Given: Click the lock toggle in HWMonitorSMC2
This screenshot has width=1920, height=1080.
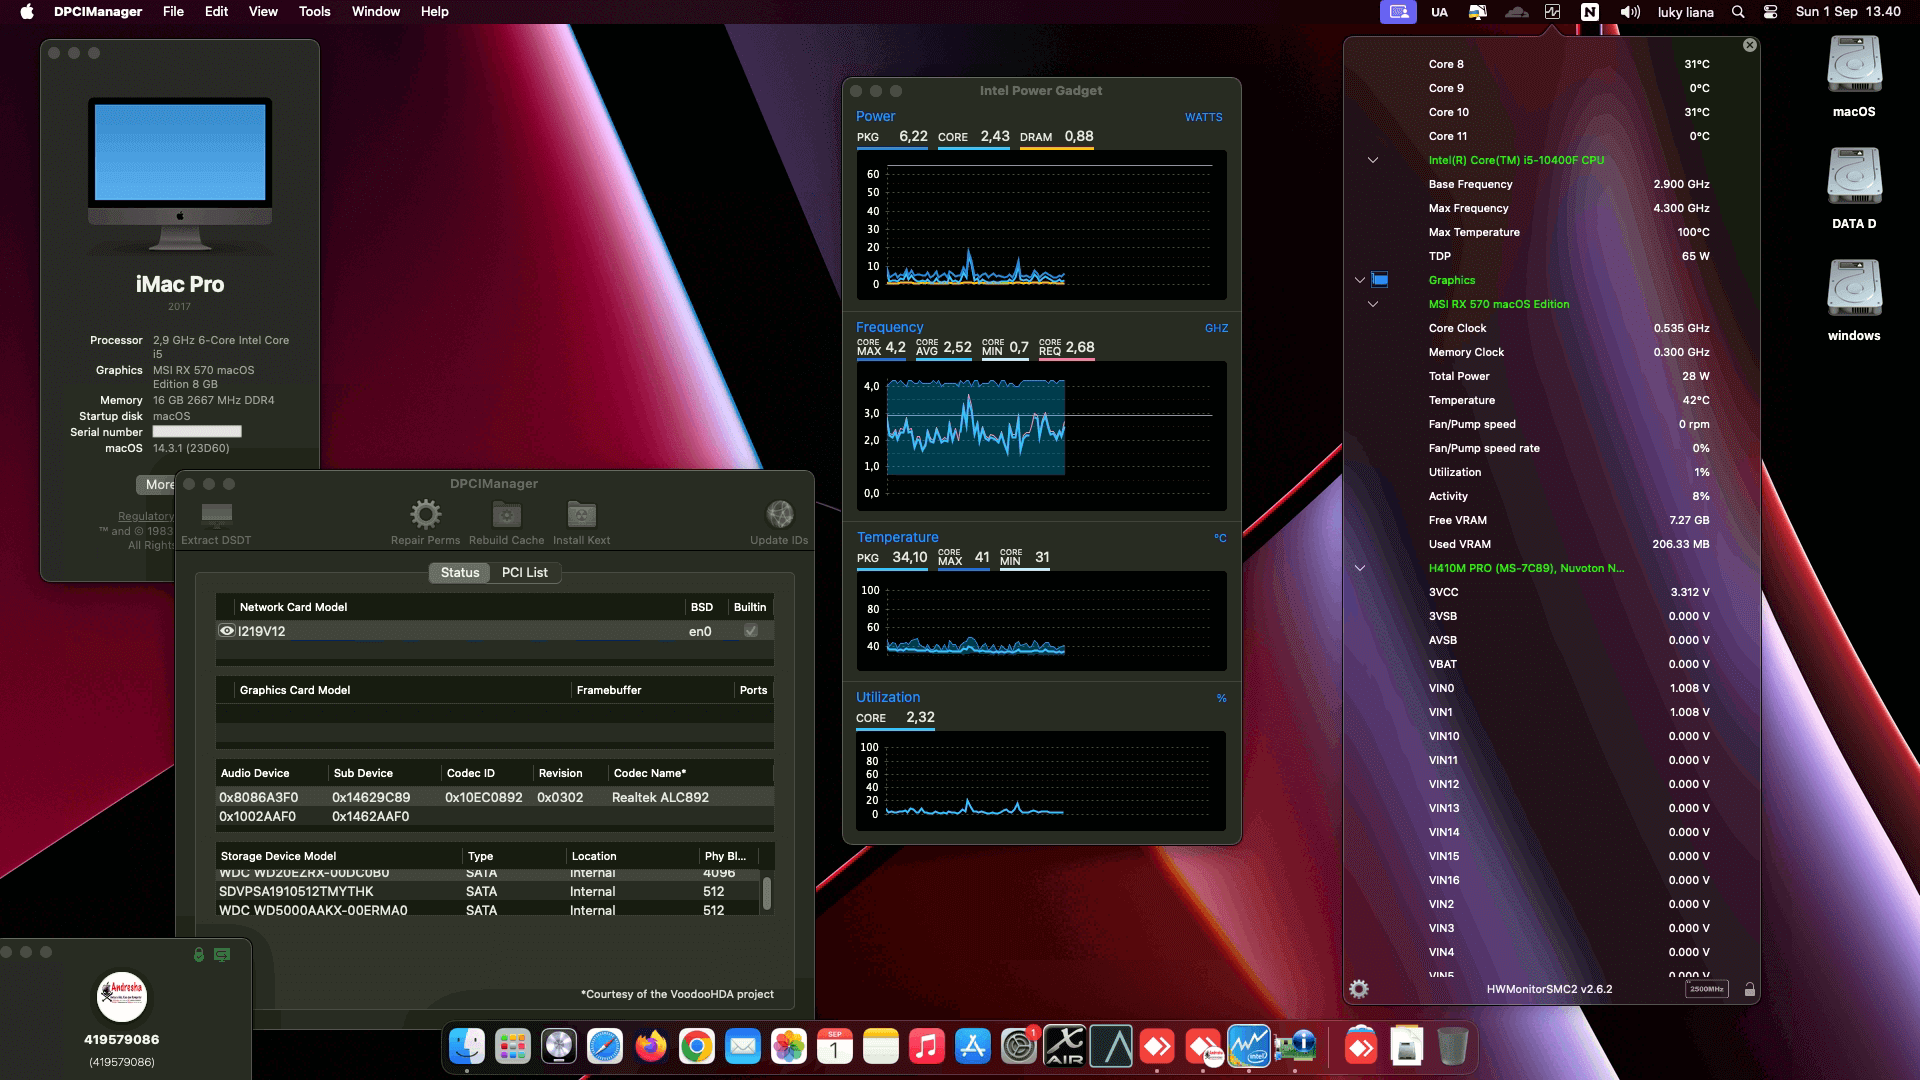Looking at the screenshot, I should pyautogui.click(x=1750, y=988).
